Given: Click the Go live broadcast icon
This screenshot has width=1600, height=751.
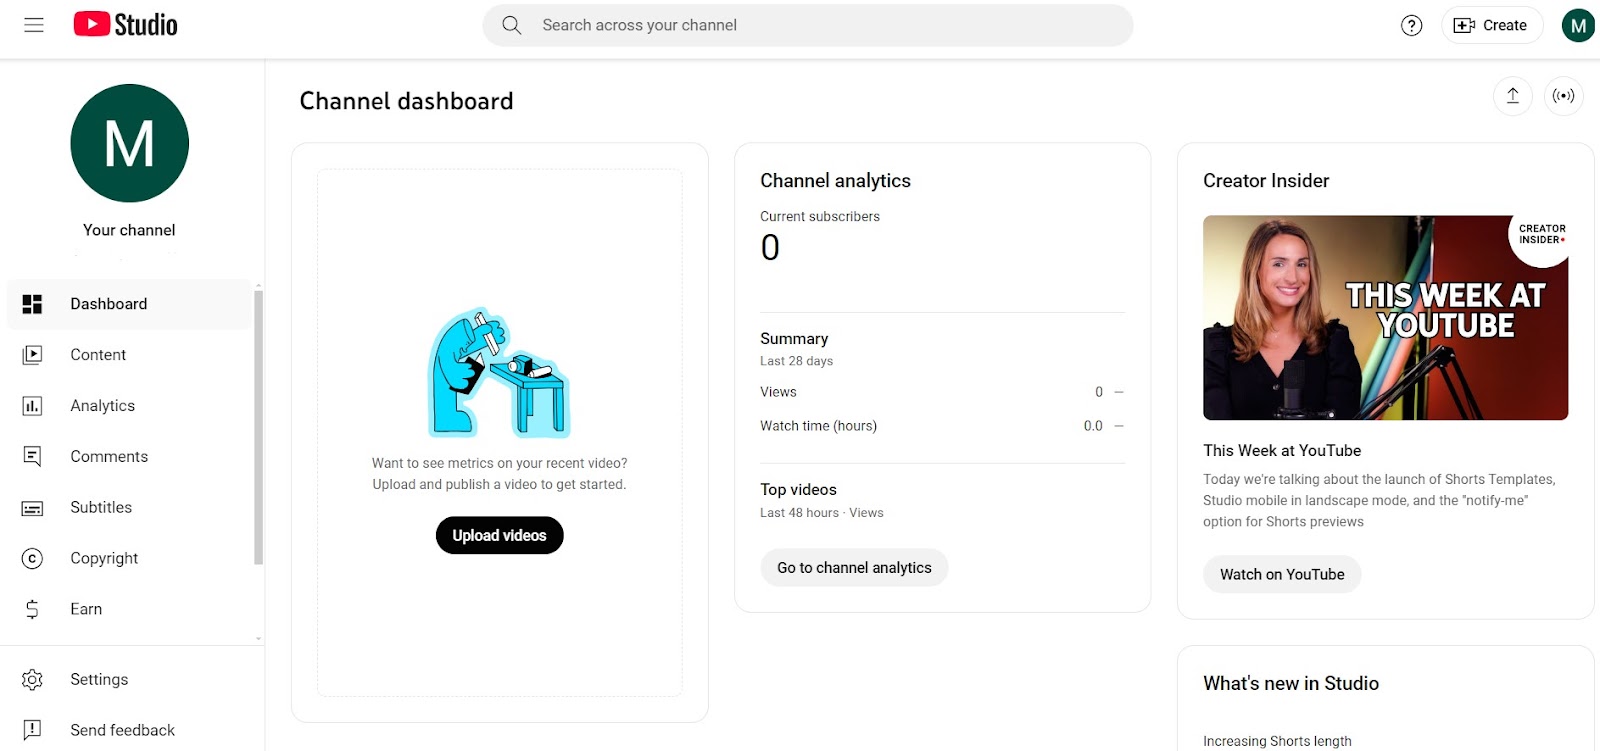Looking at the screenshot, I should click(1564, 96).
